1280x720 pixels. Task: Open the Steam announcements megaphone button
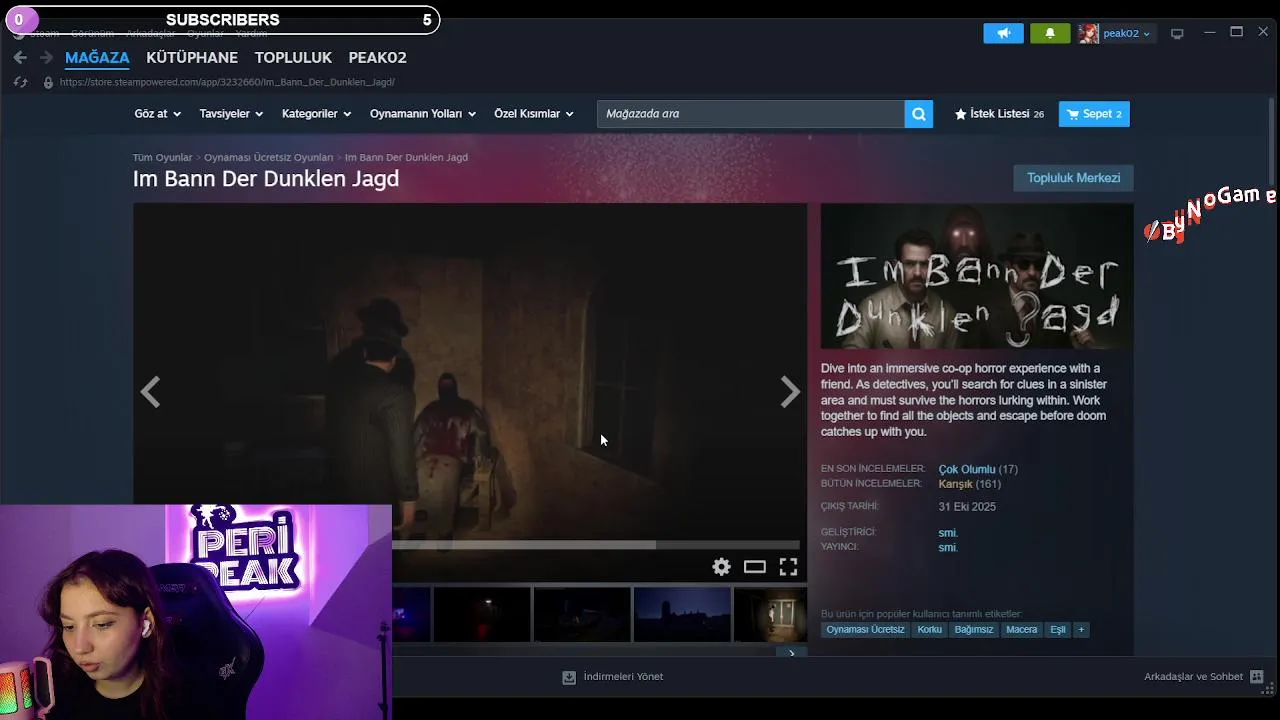(x=1003, y=33)
